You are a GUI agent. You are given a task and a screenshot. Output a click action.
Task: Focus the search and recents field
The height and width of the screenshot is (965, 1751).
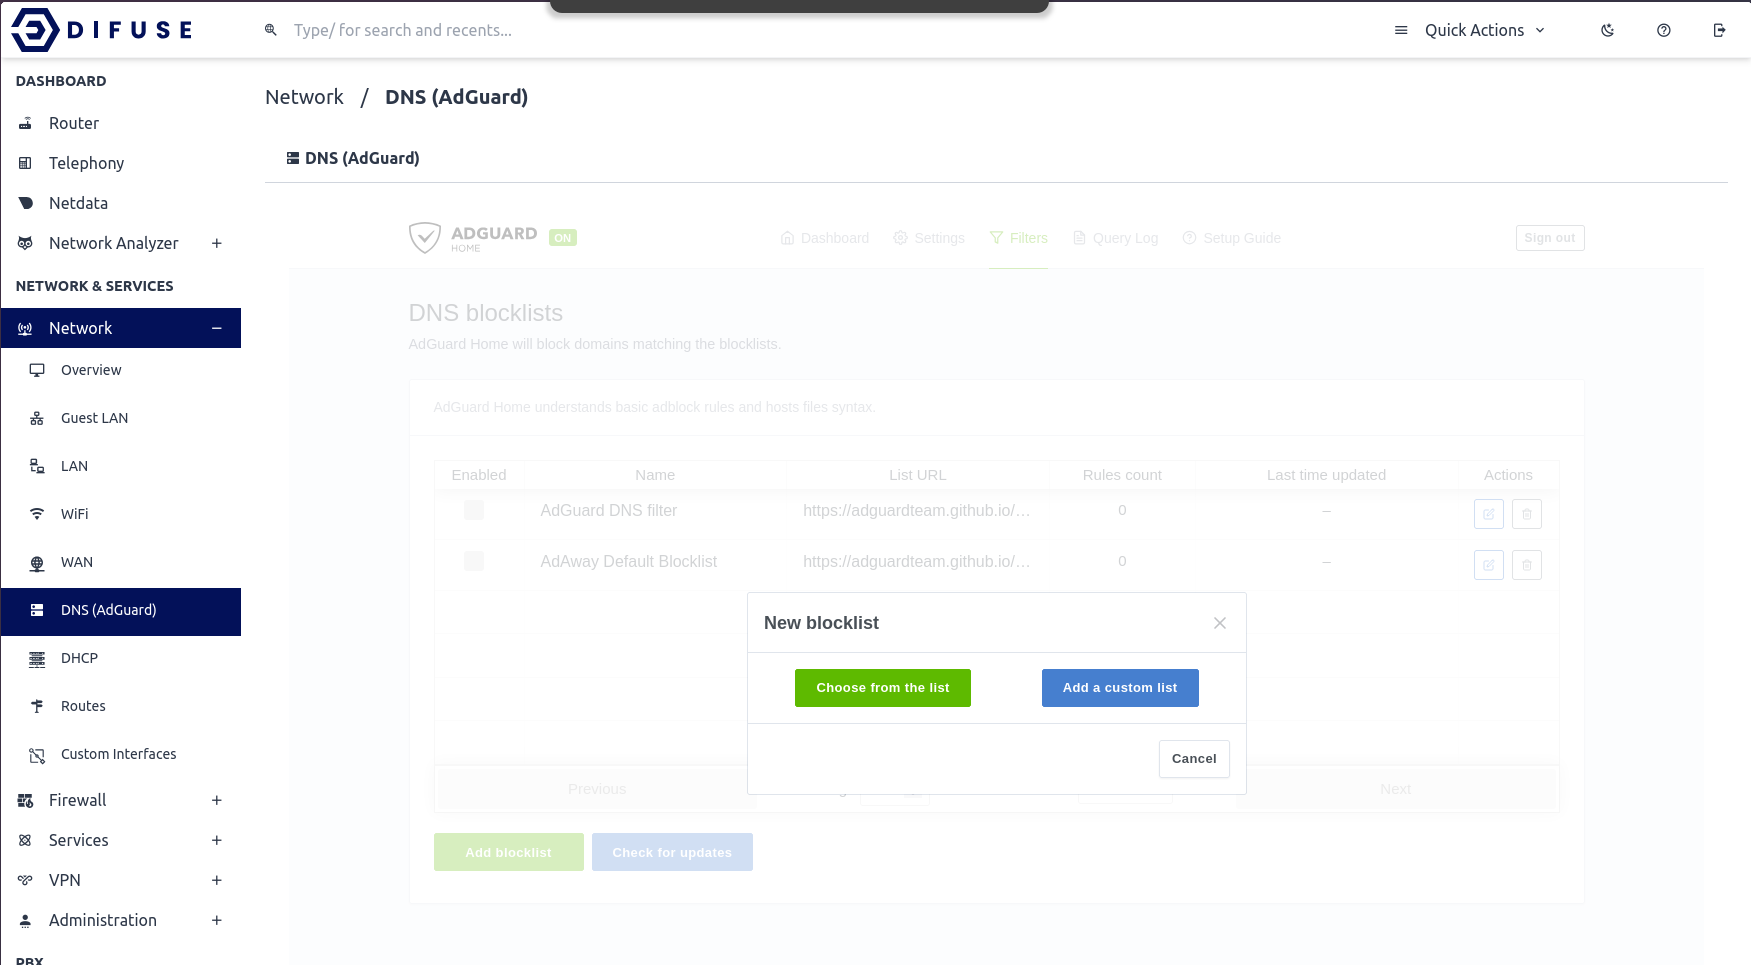coord(403,30)
